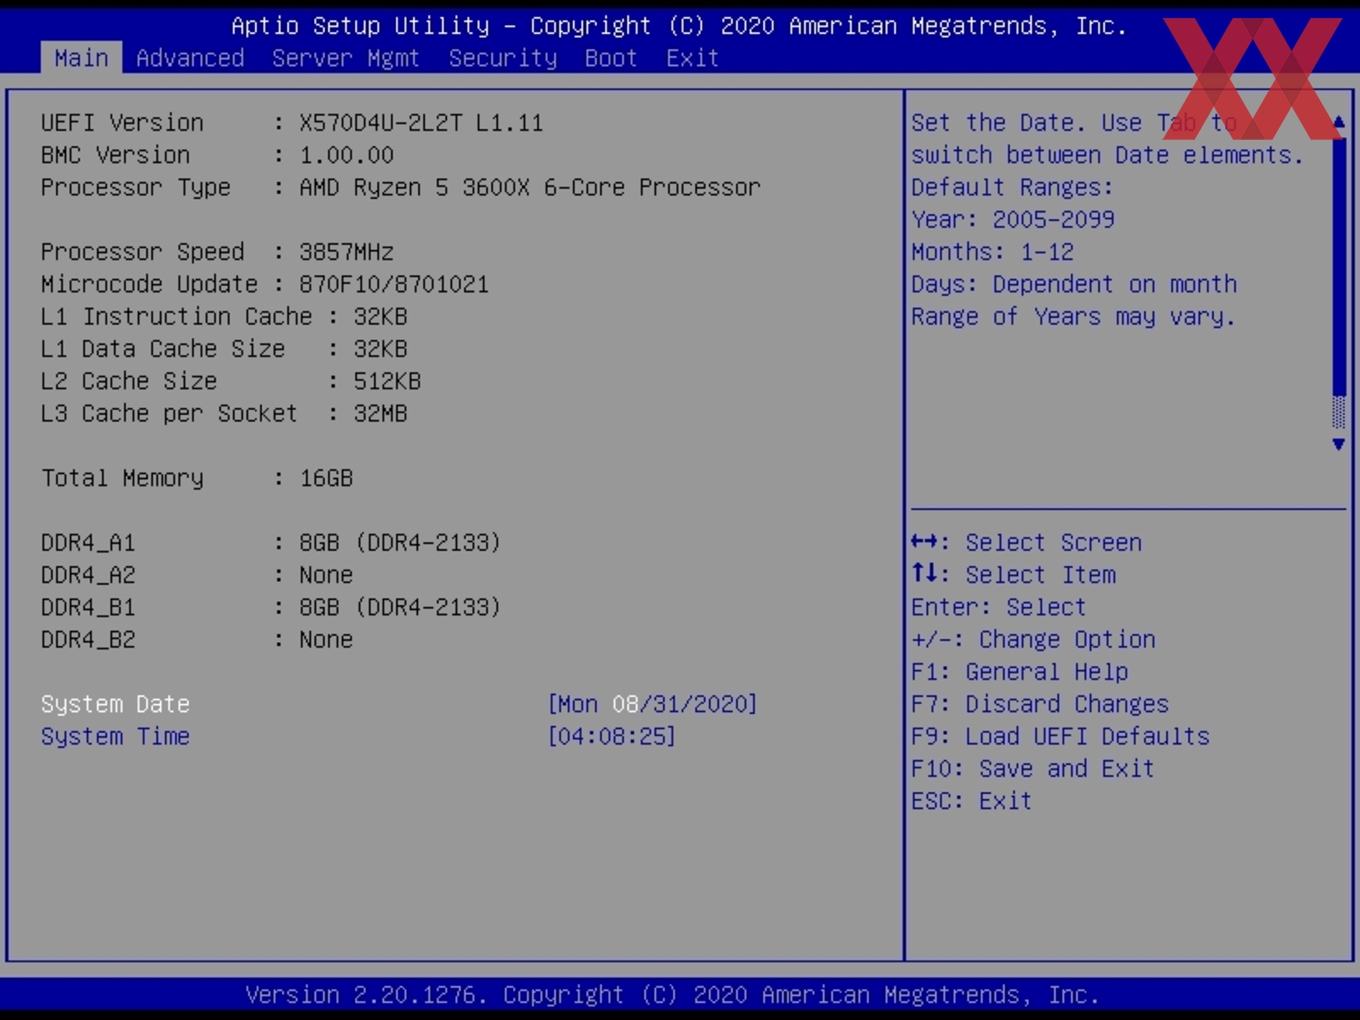Click the F7: Discard Changes hint

click(1040, 704)
